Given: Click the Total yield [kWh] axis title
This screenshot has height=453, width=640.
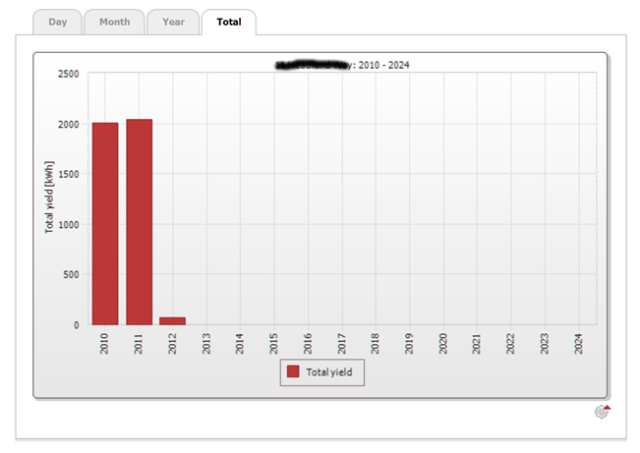Looking at the screenshot, I should click(x=48, y=200).
